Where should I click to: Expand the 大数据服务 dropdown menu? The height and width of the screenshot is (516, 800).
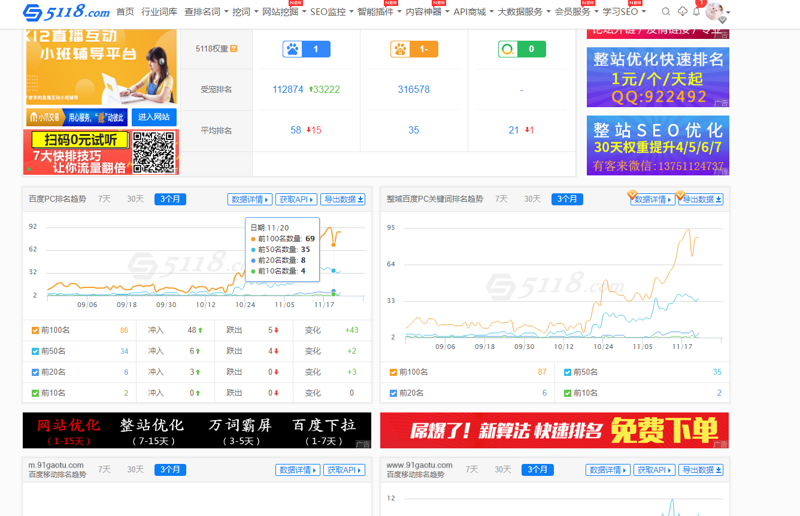524,11
